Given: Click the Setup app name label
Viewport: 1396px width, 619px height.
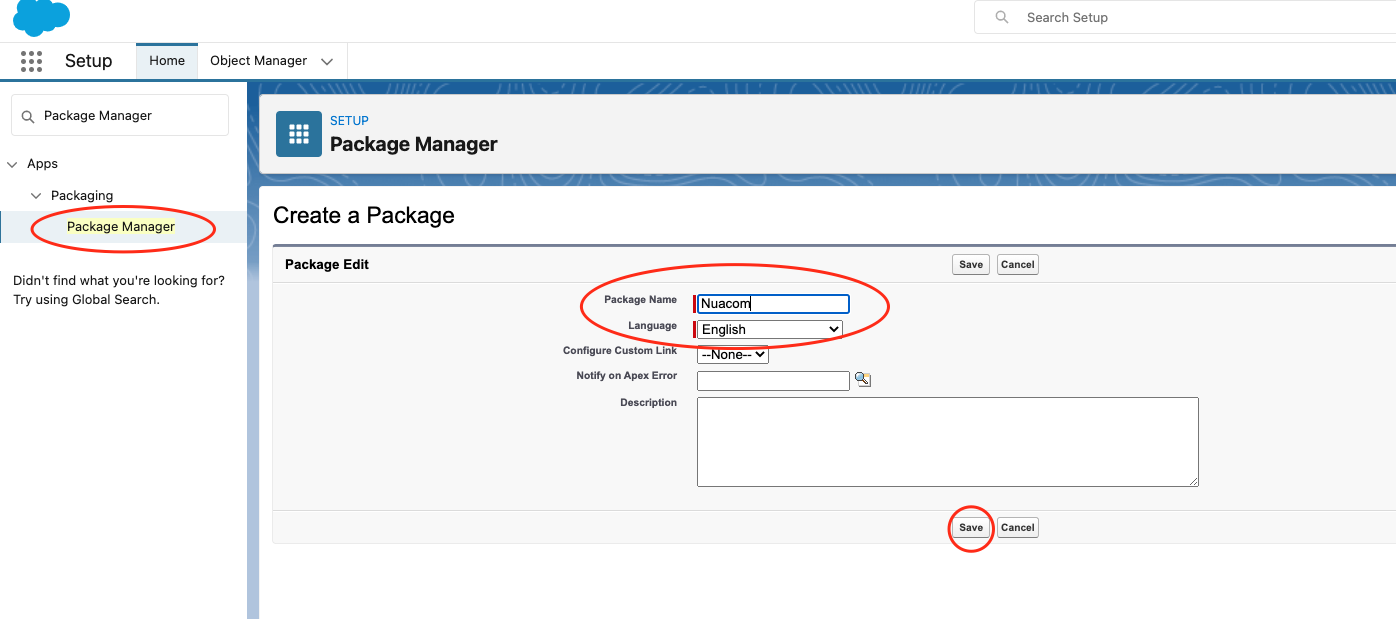Looking at the screenshot, I should [89, 61].
